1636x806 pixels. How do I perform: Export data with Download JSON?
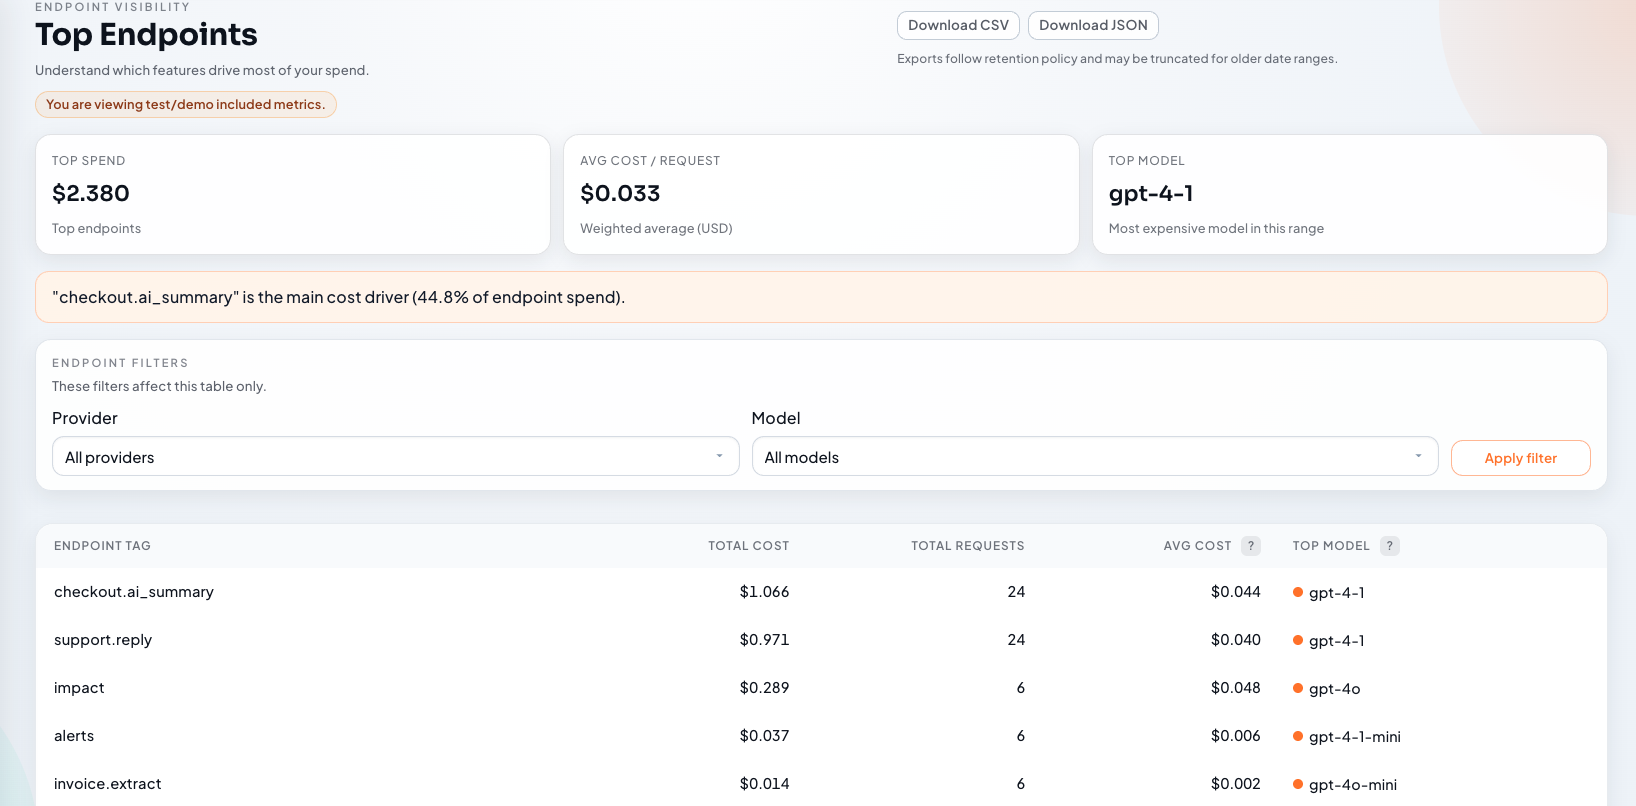pyautogui.click(x=1093, y=25)
